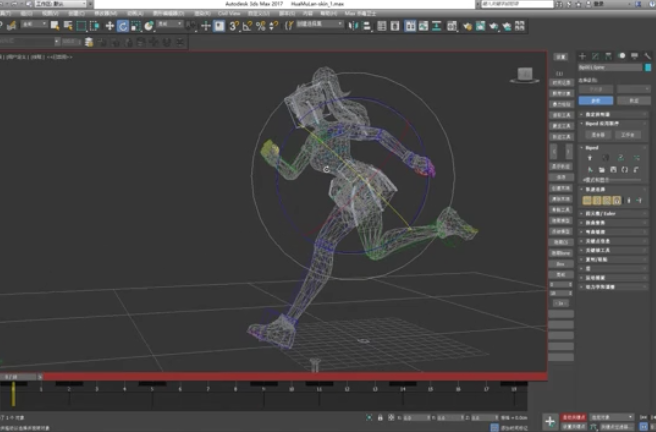This screenshot has height=432, width=656.
Task: Toggle the Angle Snap button in toolbar
Action: [246, 25]
